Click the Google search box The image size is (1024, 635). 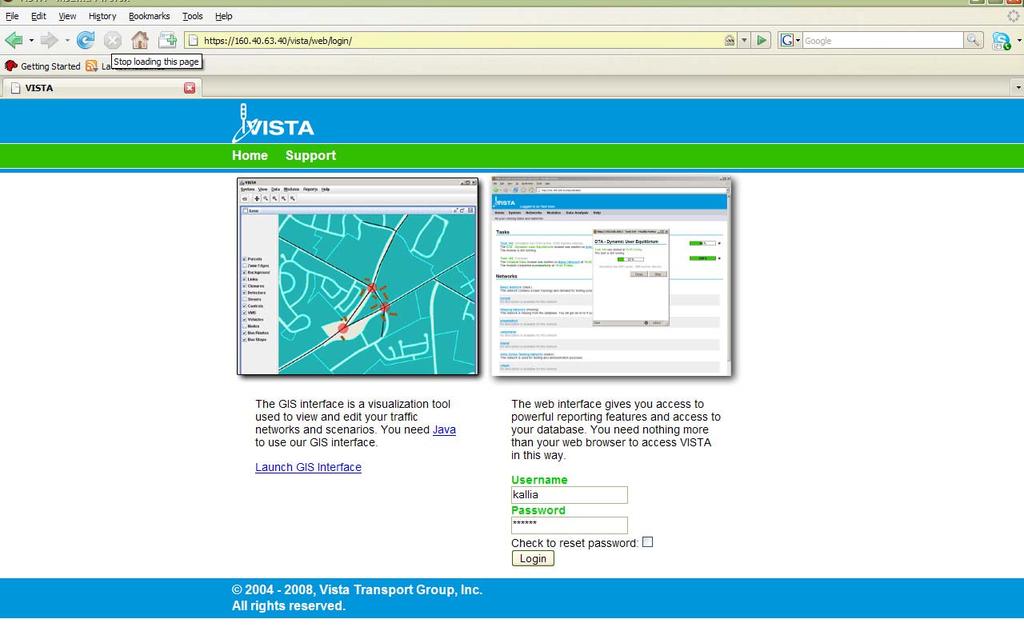[x=882, y=41]
